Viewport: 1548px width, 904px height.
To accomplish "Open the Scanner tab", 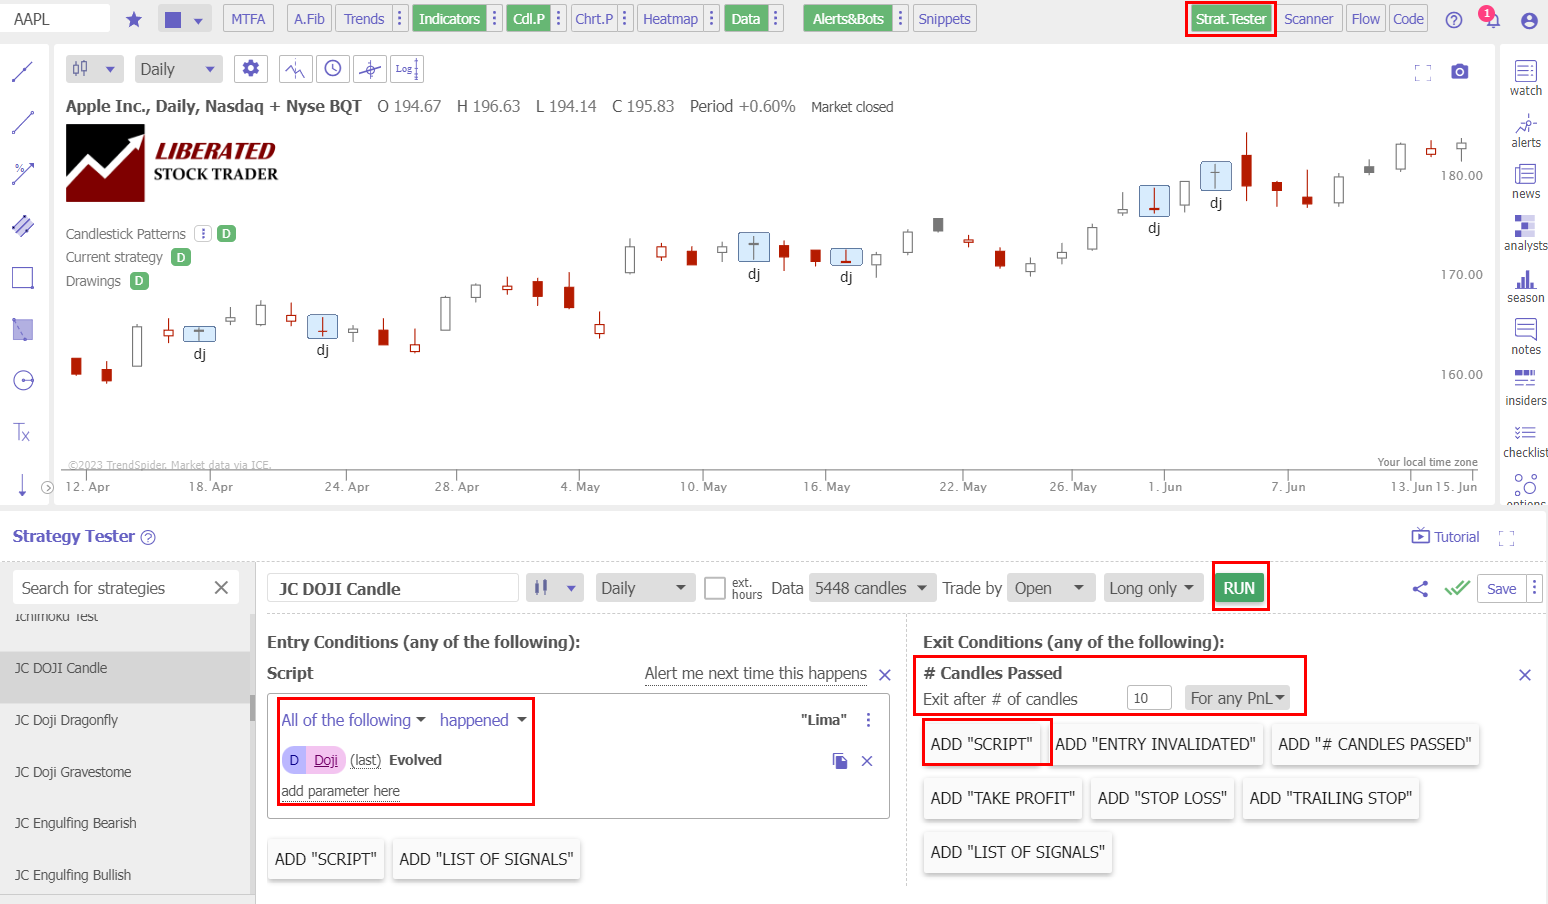I will [x=1310, y=18].
